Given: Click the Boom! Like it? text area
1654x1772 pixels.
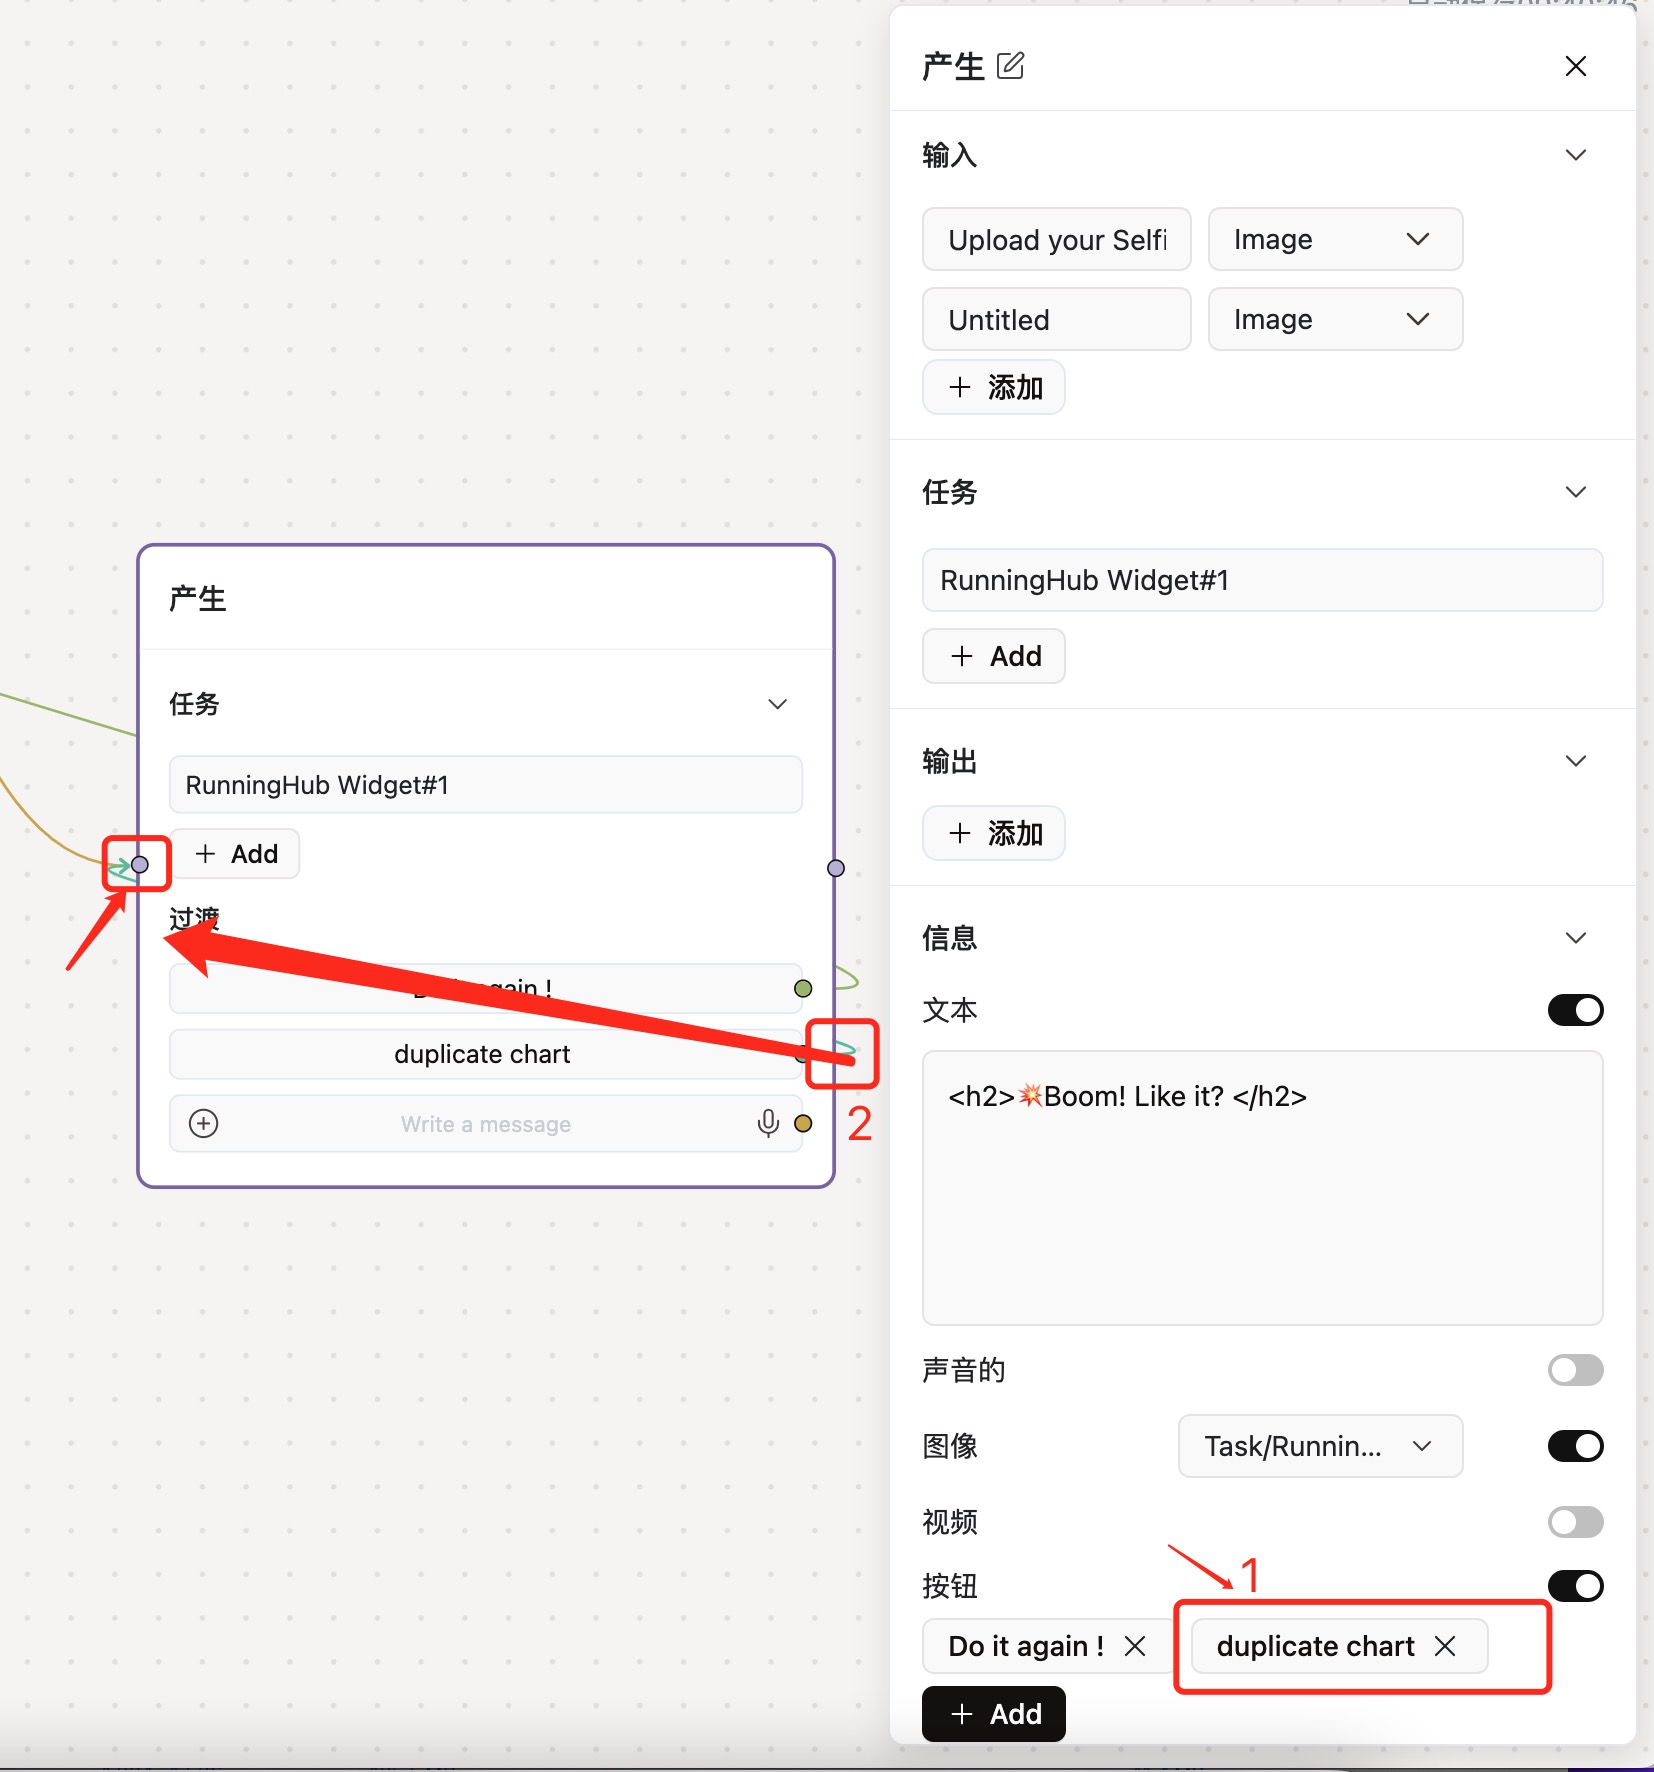Looking at the screenshot, I should [x=1262, y=1188].
